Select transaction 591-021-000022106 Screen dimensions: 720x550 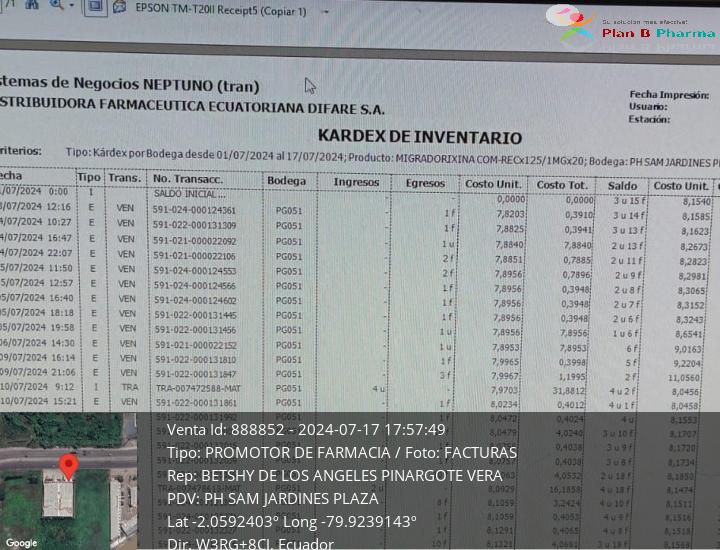(195, 256)
